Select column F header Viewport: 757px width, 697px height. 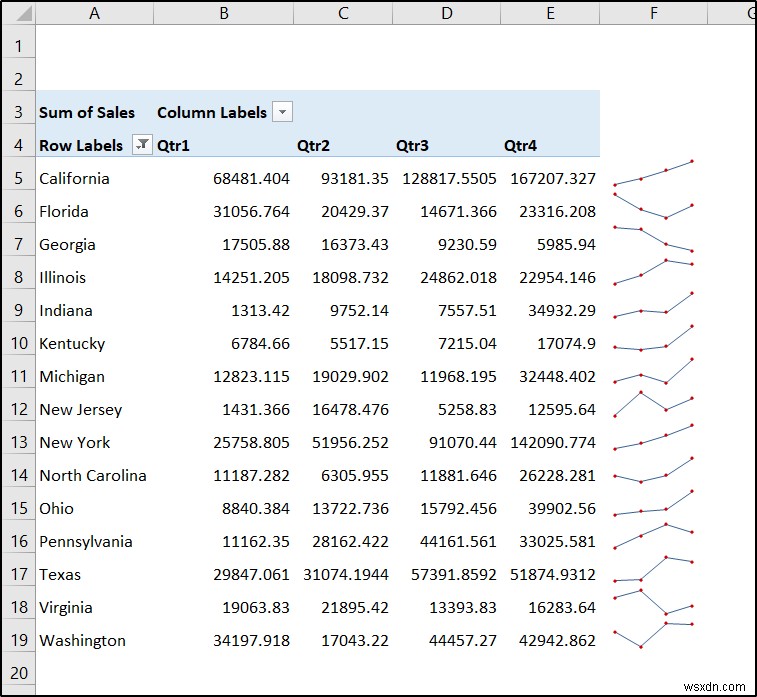[x=653, y=13]
